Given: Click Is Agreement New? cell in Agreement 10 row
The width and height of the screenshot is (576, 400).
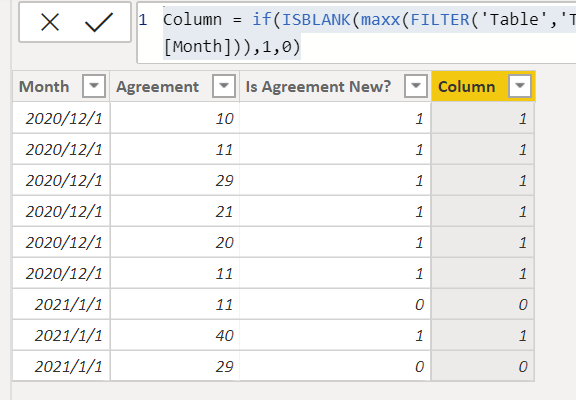Looking at the screenshot, I should coord(335,118).
